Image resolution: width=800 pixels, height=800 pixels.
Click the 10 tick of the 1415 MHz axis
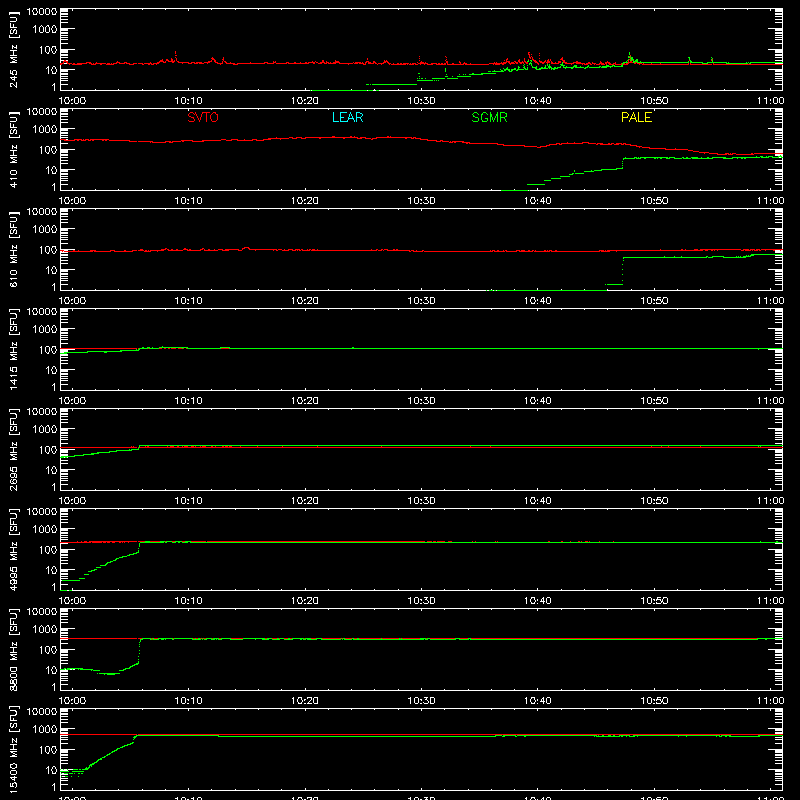51,370
